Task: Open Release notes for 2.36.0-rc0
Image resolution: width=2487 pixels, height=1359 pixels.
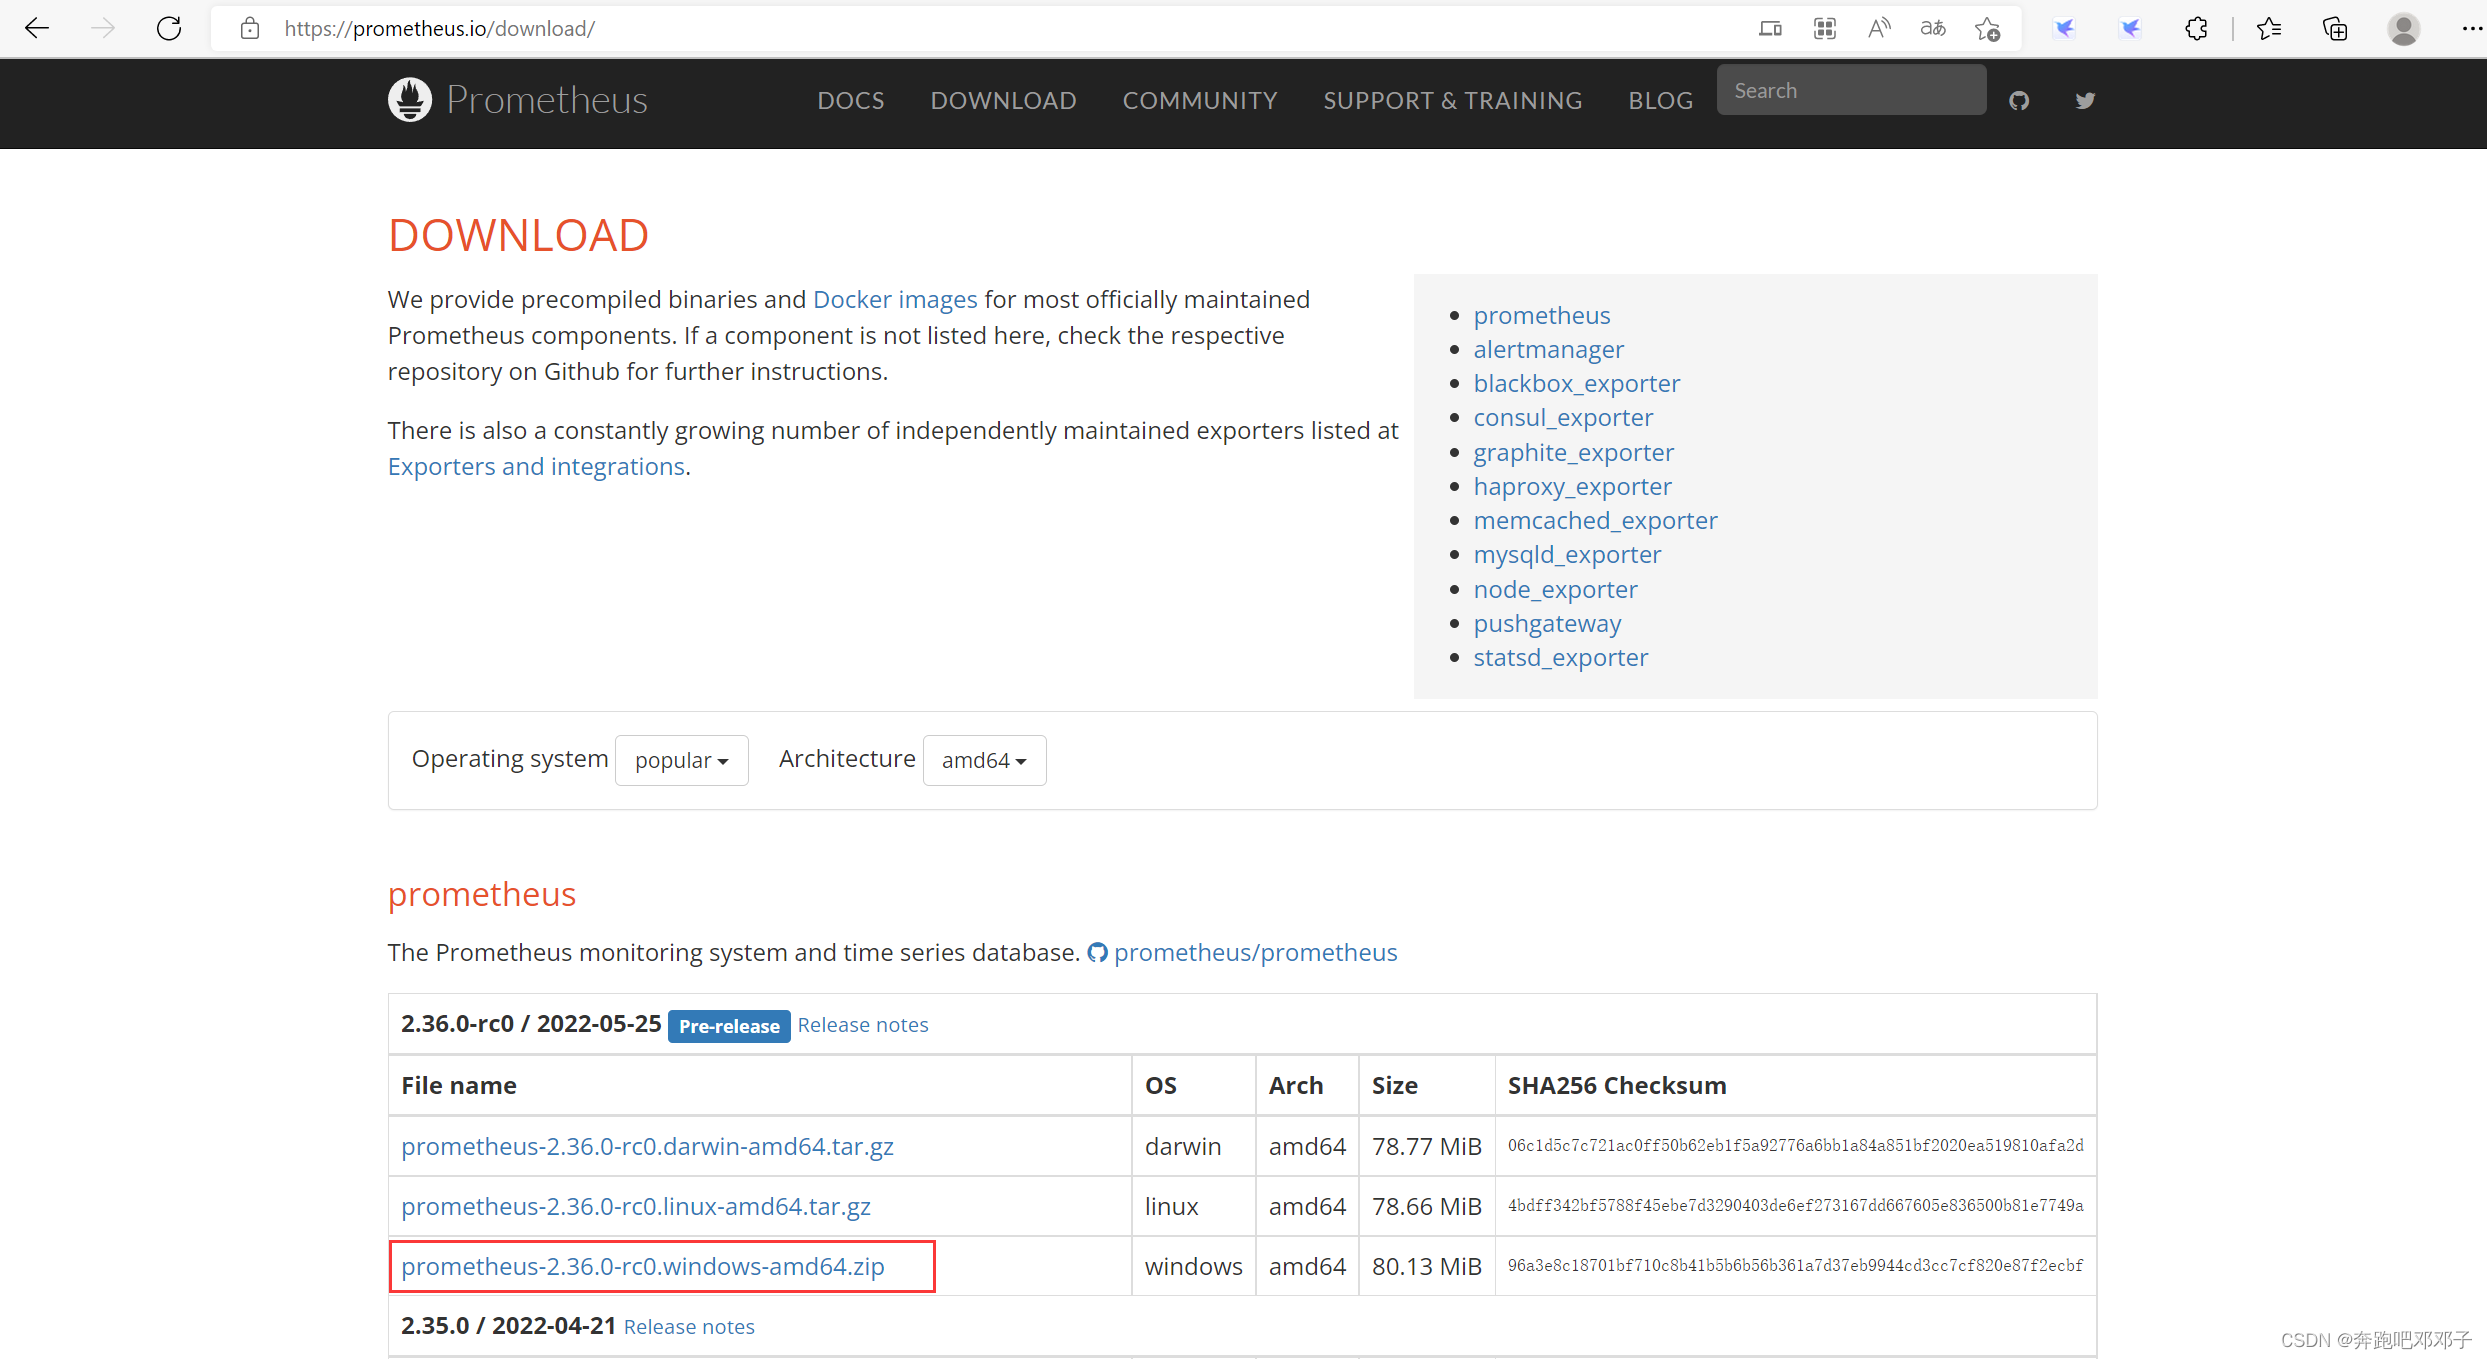Action: click(x=863, y=1025)
